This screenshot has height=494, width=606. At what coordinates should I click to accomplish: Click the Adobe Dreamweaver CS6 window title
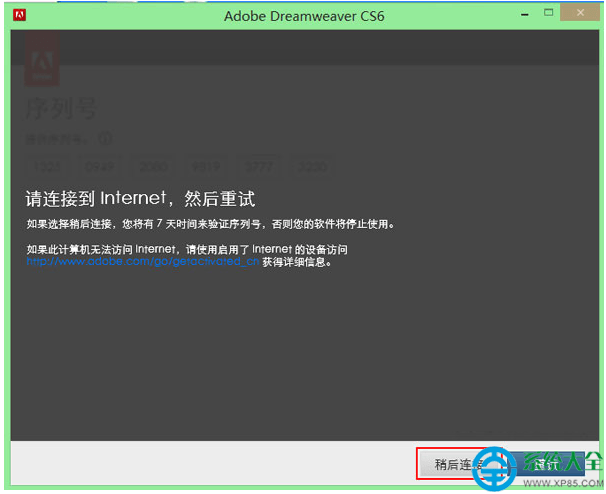pos(304,16)
